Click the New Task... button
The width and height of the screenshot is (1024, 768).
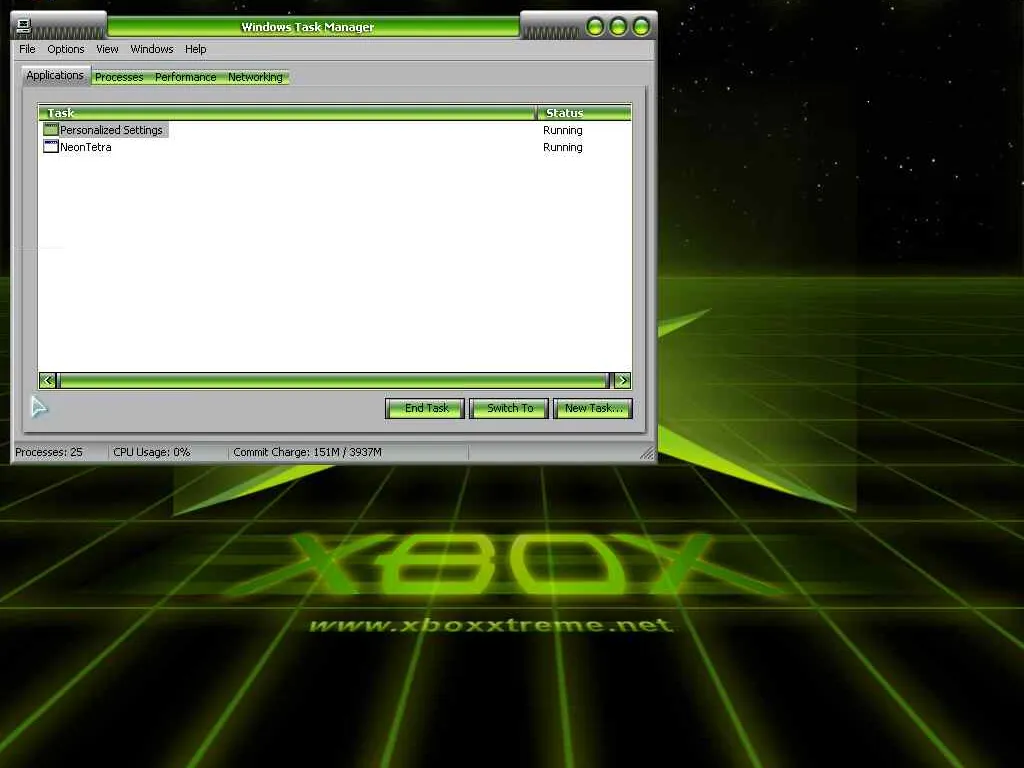[x=593, y=408]
